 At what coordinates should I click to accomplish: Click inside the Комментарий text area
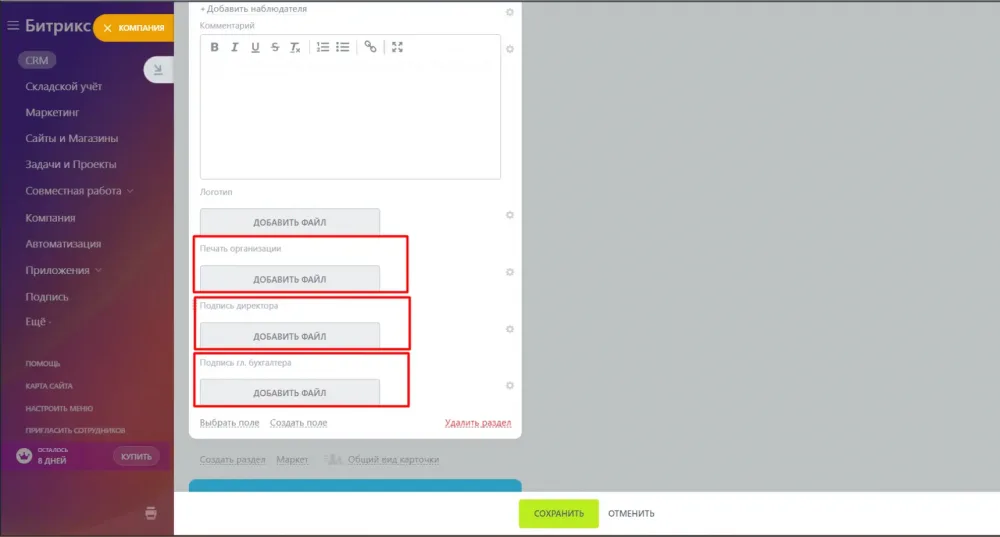click(350, 119)
